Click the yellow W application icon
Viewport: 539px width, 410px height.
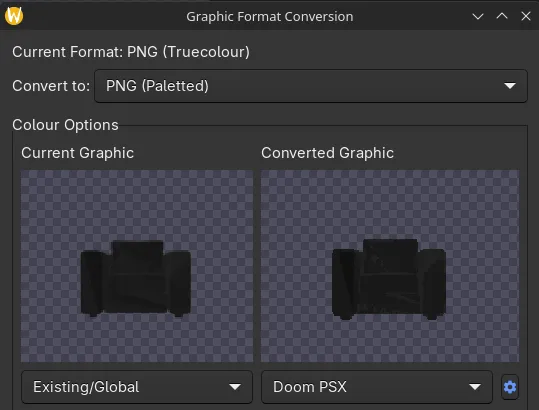coord(14,16)
